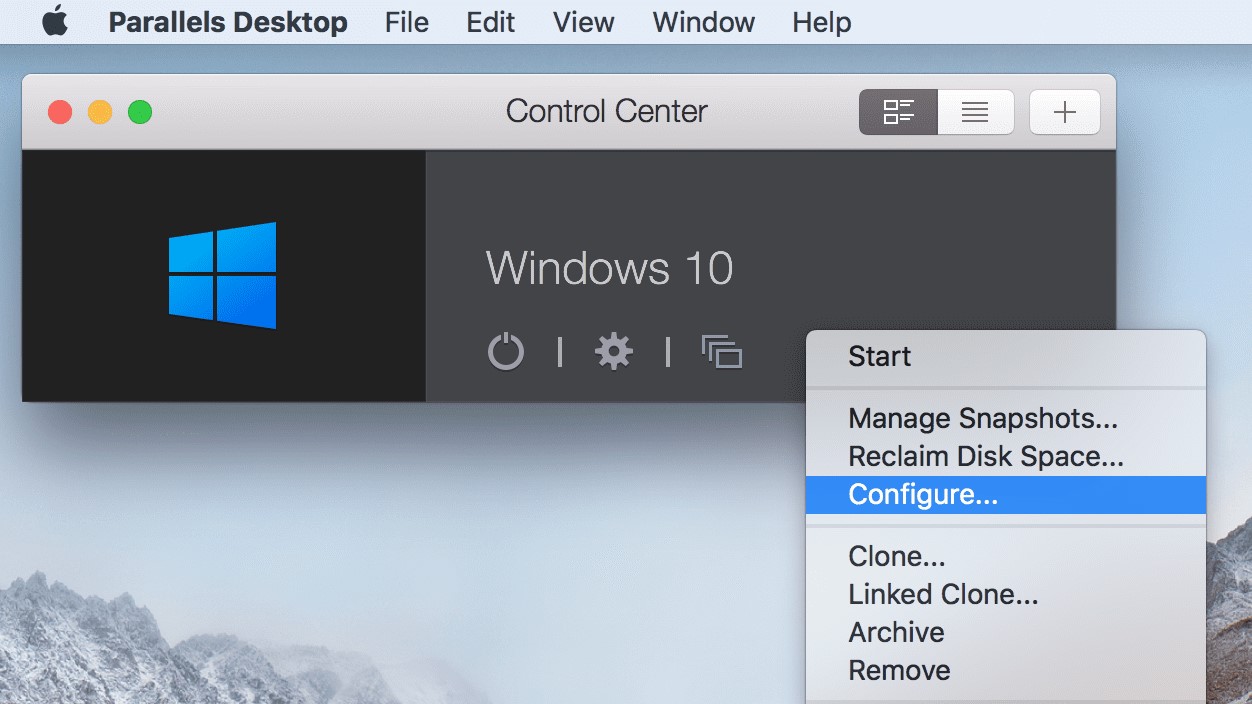Open the Parallels Desktop application menu
The image size is (1252, 704).
coord(228,22)
